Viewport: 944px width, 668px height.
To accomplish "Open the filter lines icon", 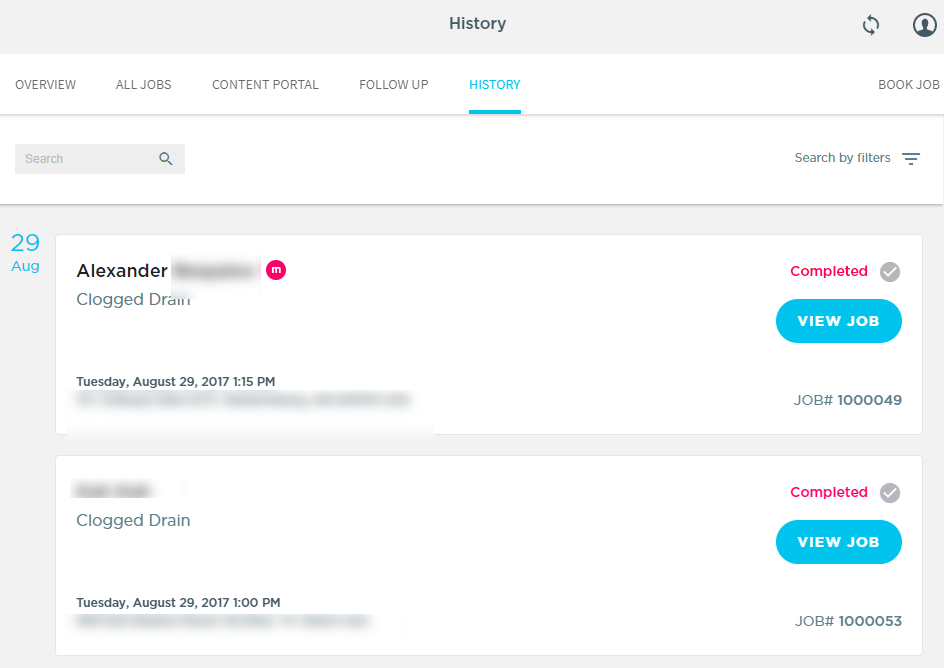I will 911,158.
